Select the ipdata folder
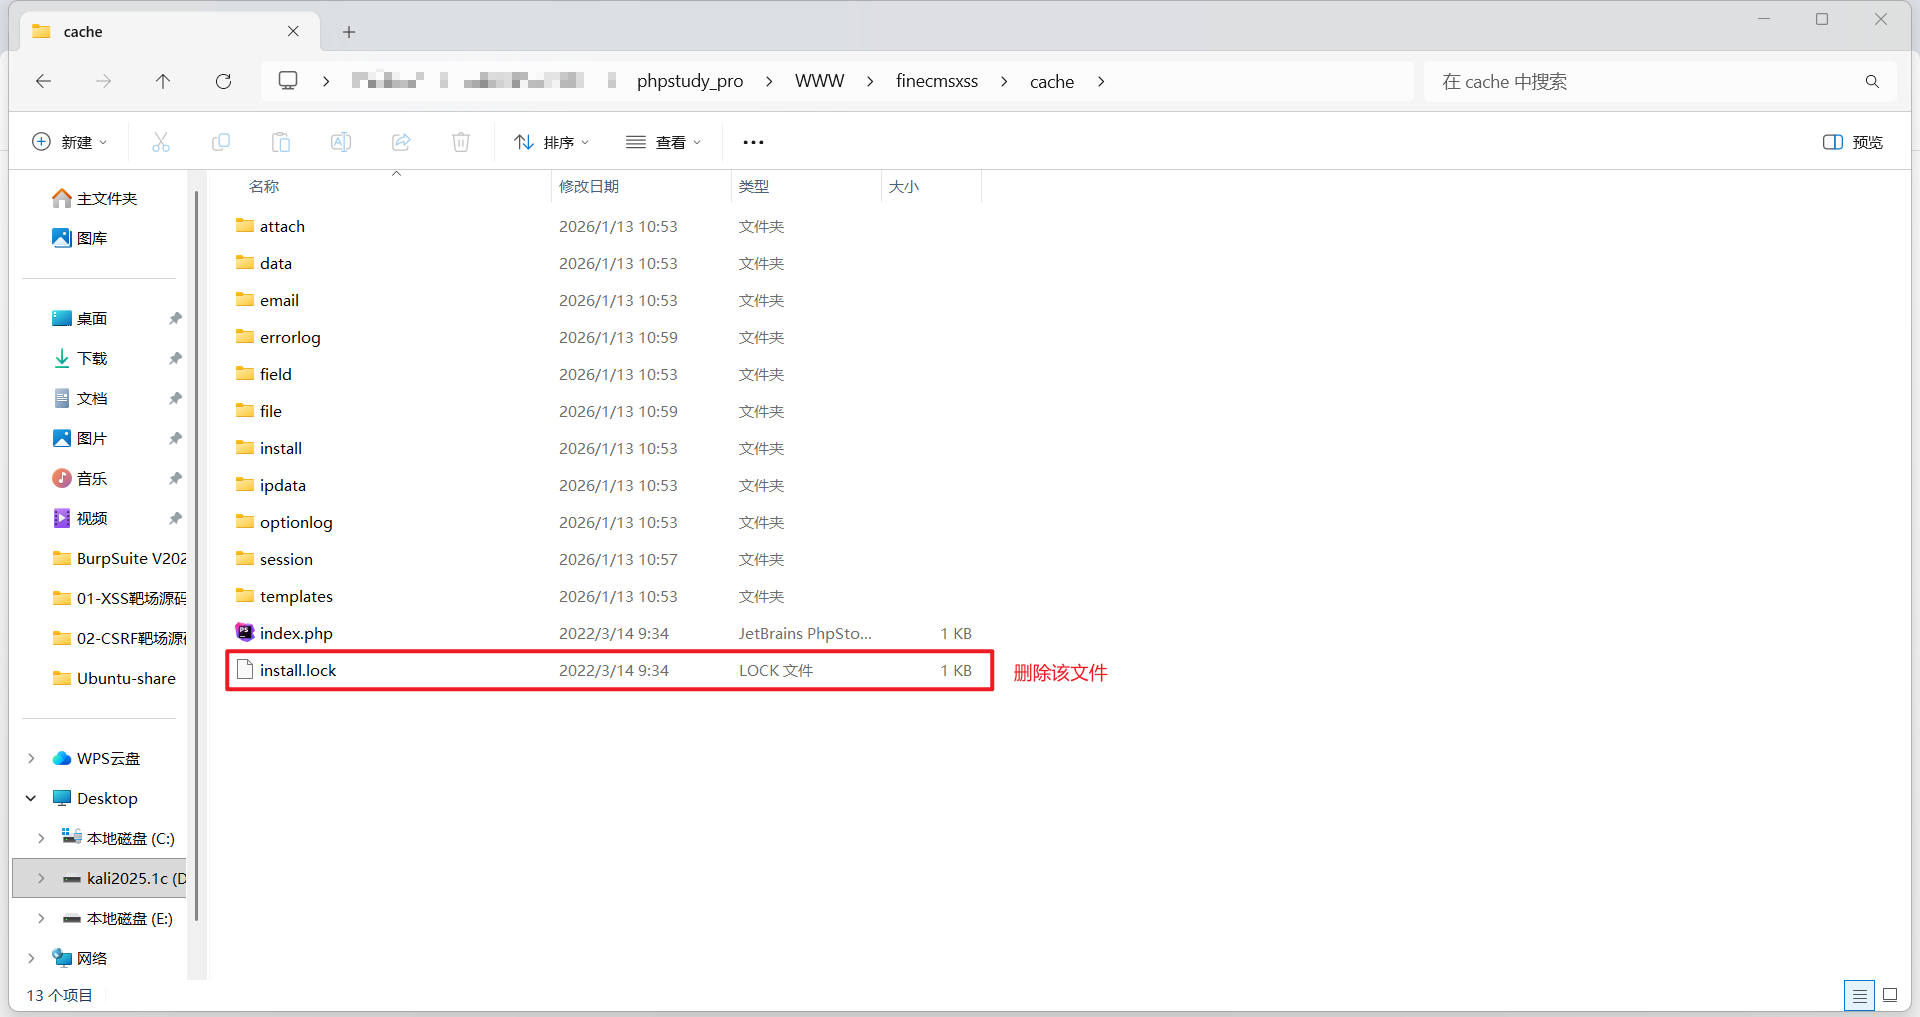Image resolution: width=1920 pixels, height=1017 pixels. pyautogui.click(x=604, y=485)
